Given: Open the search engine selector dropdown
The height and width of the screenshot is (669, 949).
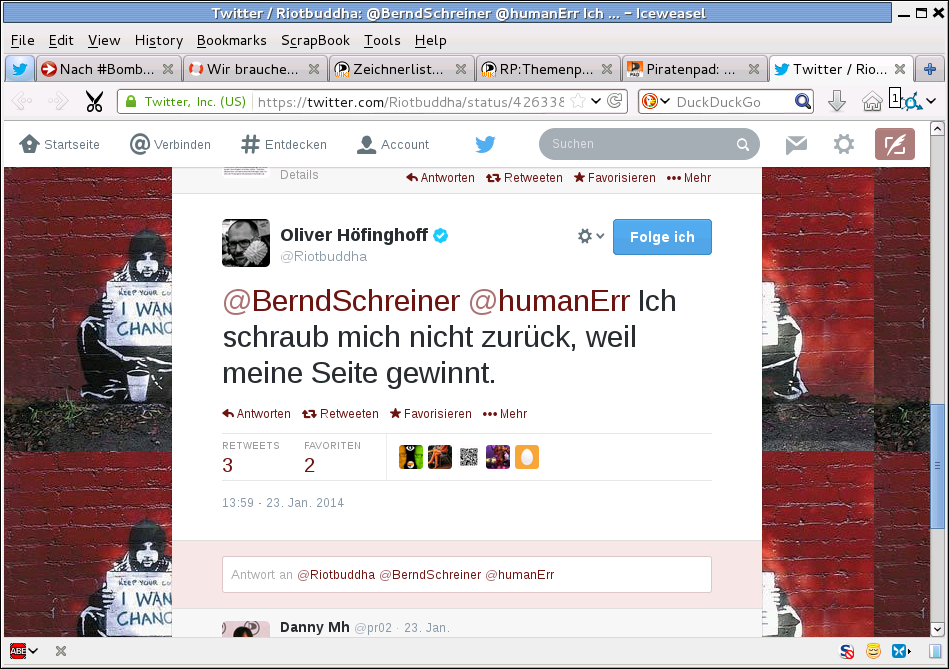Looking at the screenshot, I should tap(656, 101).
